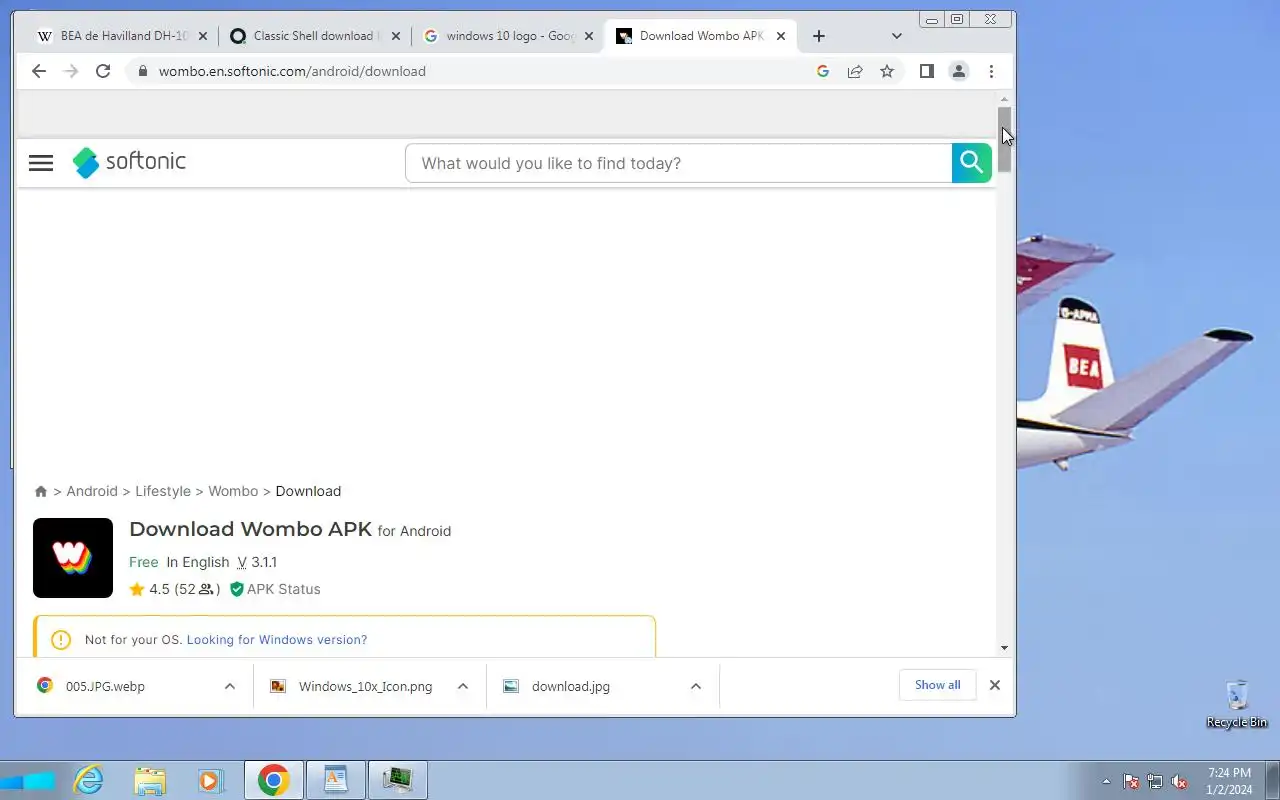
Task: Go back with the browser back arrow
Action: [38, 71]
